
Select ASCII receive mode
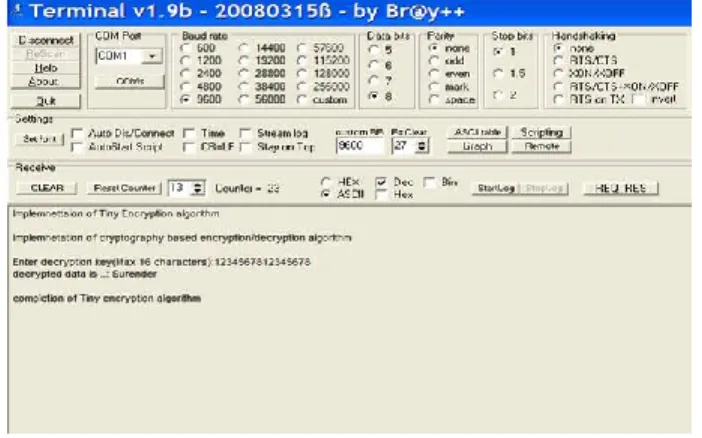click(x=326, y=194)
